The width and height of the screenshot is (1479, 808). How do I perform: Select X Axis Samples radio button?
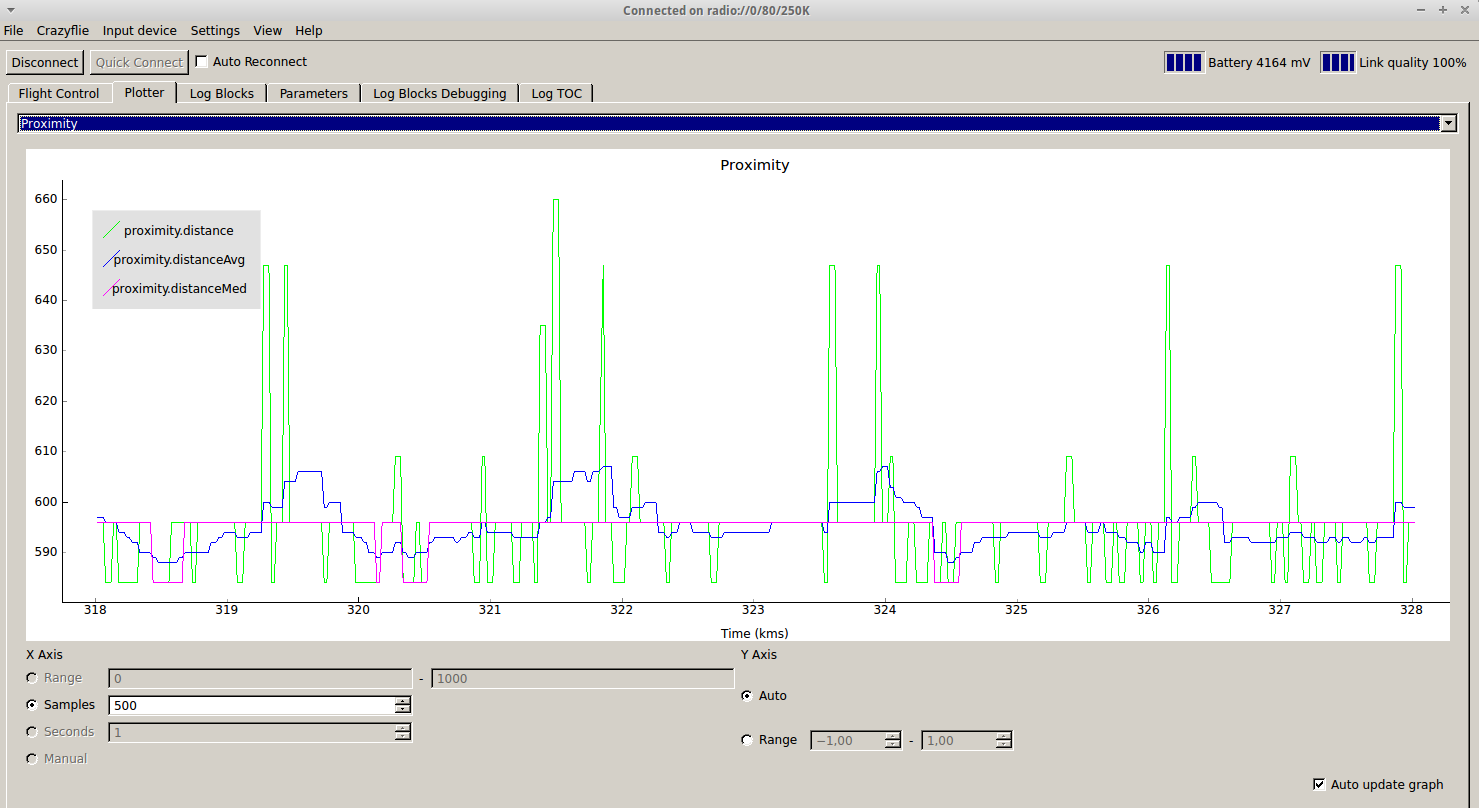(x=33, y=705)
